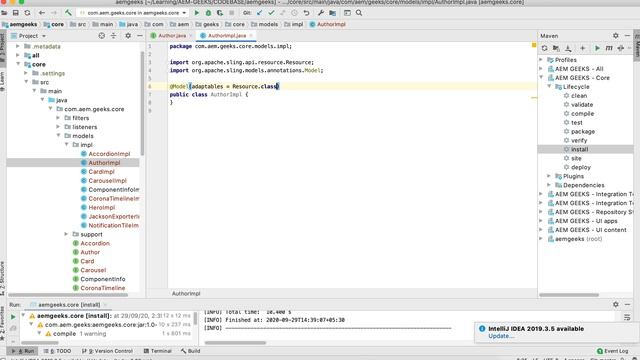640x360 pixels.
Task: Open the Carousel interface file
Action: pyautogui.click(x=93, y=270)
